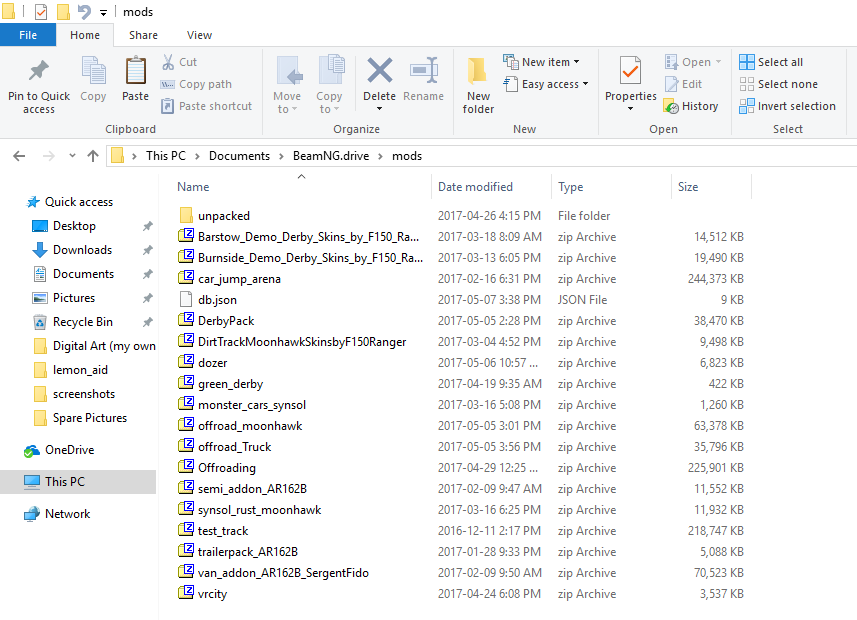
Task: Click the Delete red X icon
Action: (379, 71)
